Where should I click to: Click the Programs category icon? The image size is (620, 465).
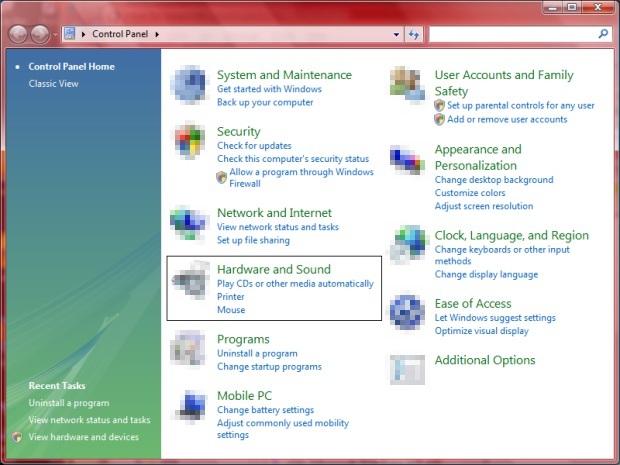point(190,349)
